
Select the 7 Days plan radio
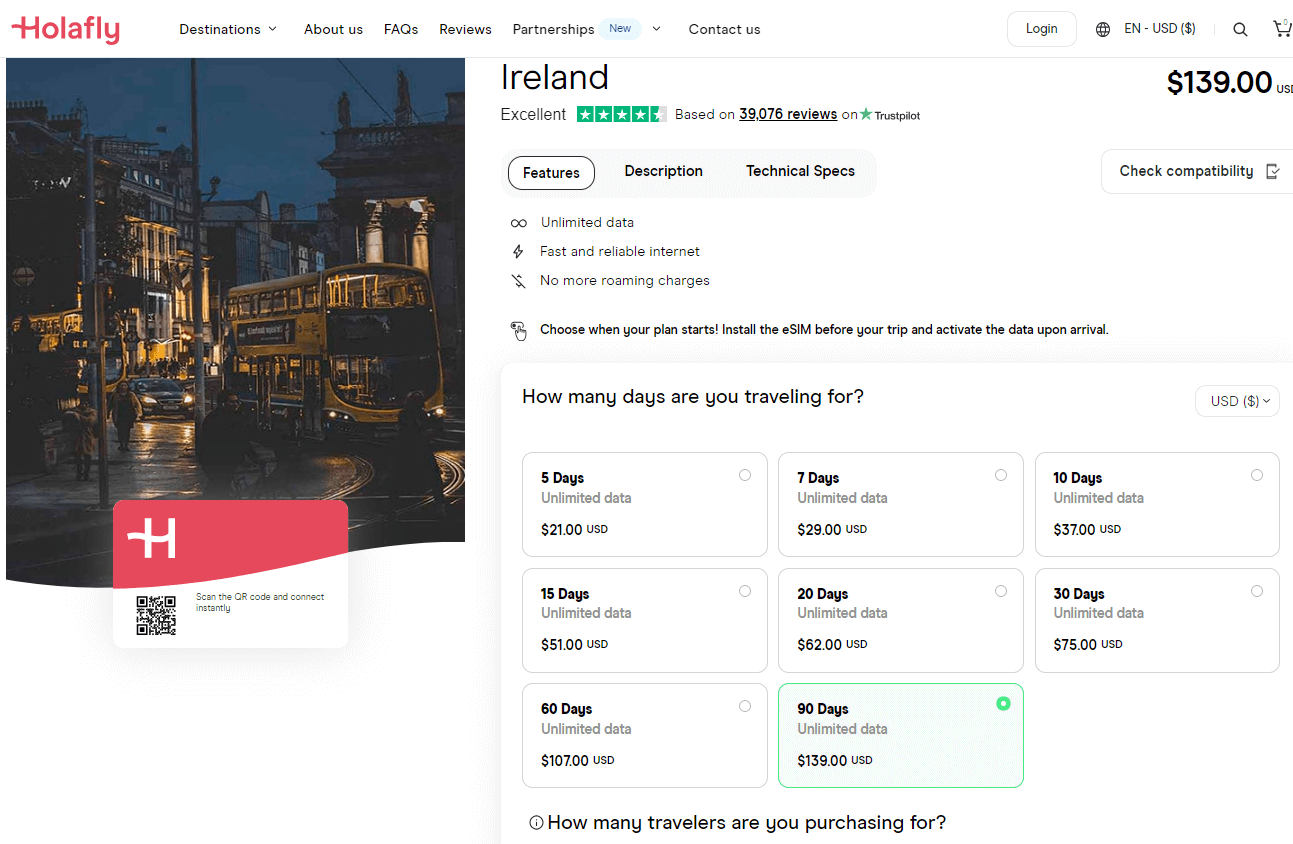pyautogui.click(x=1001, y=475)
